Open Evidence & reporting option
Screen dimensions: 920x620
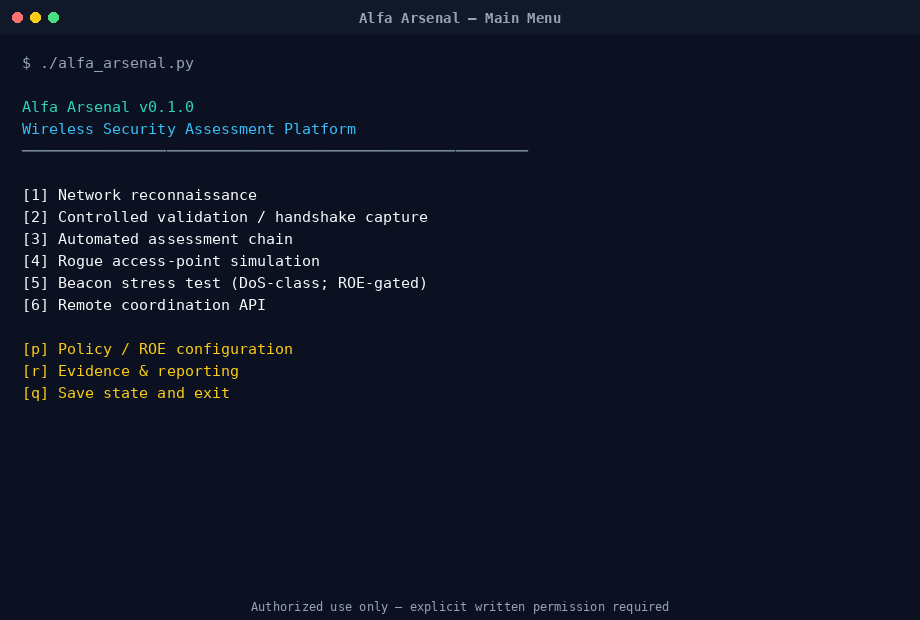pos(130,371)
